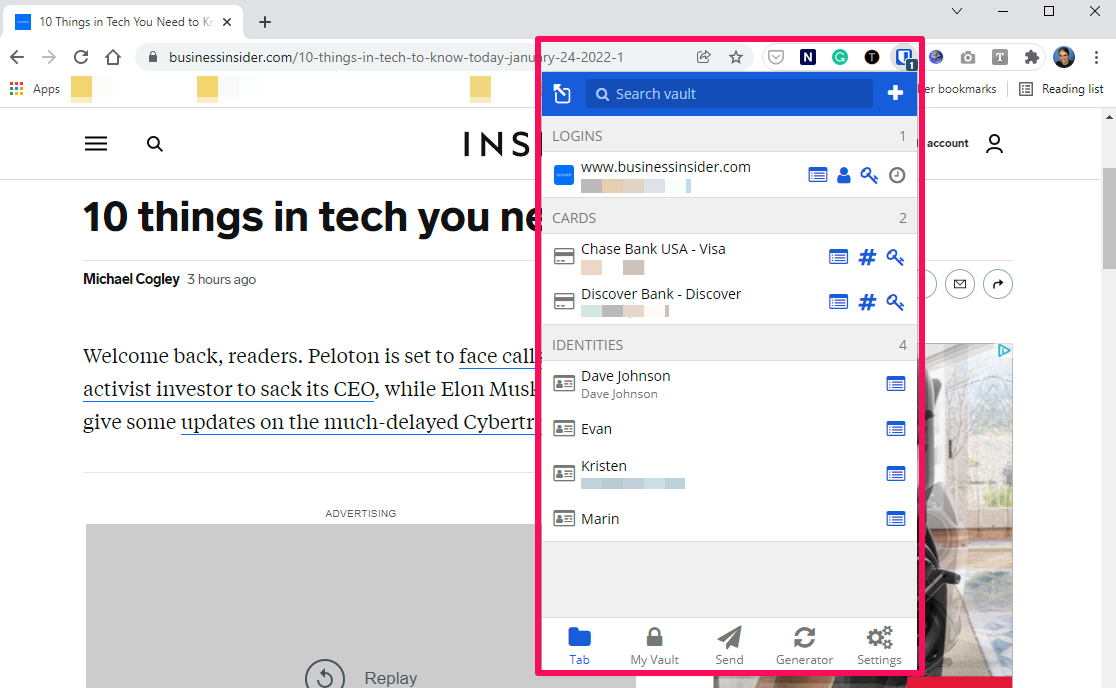
Task: Open the Reading list
Action: coord(1061,89)
